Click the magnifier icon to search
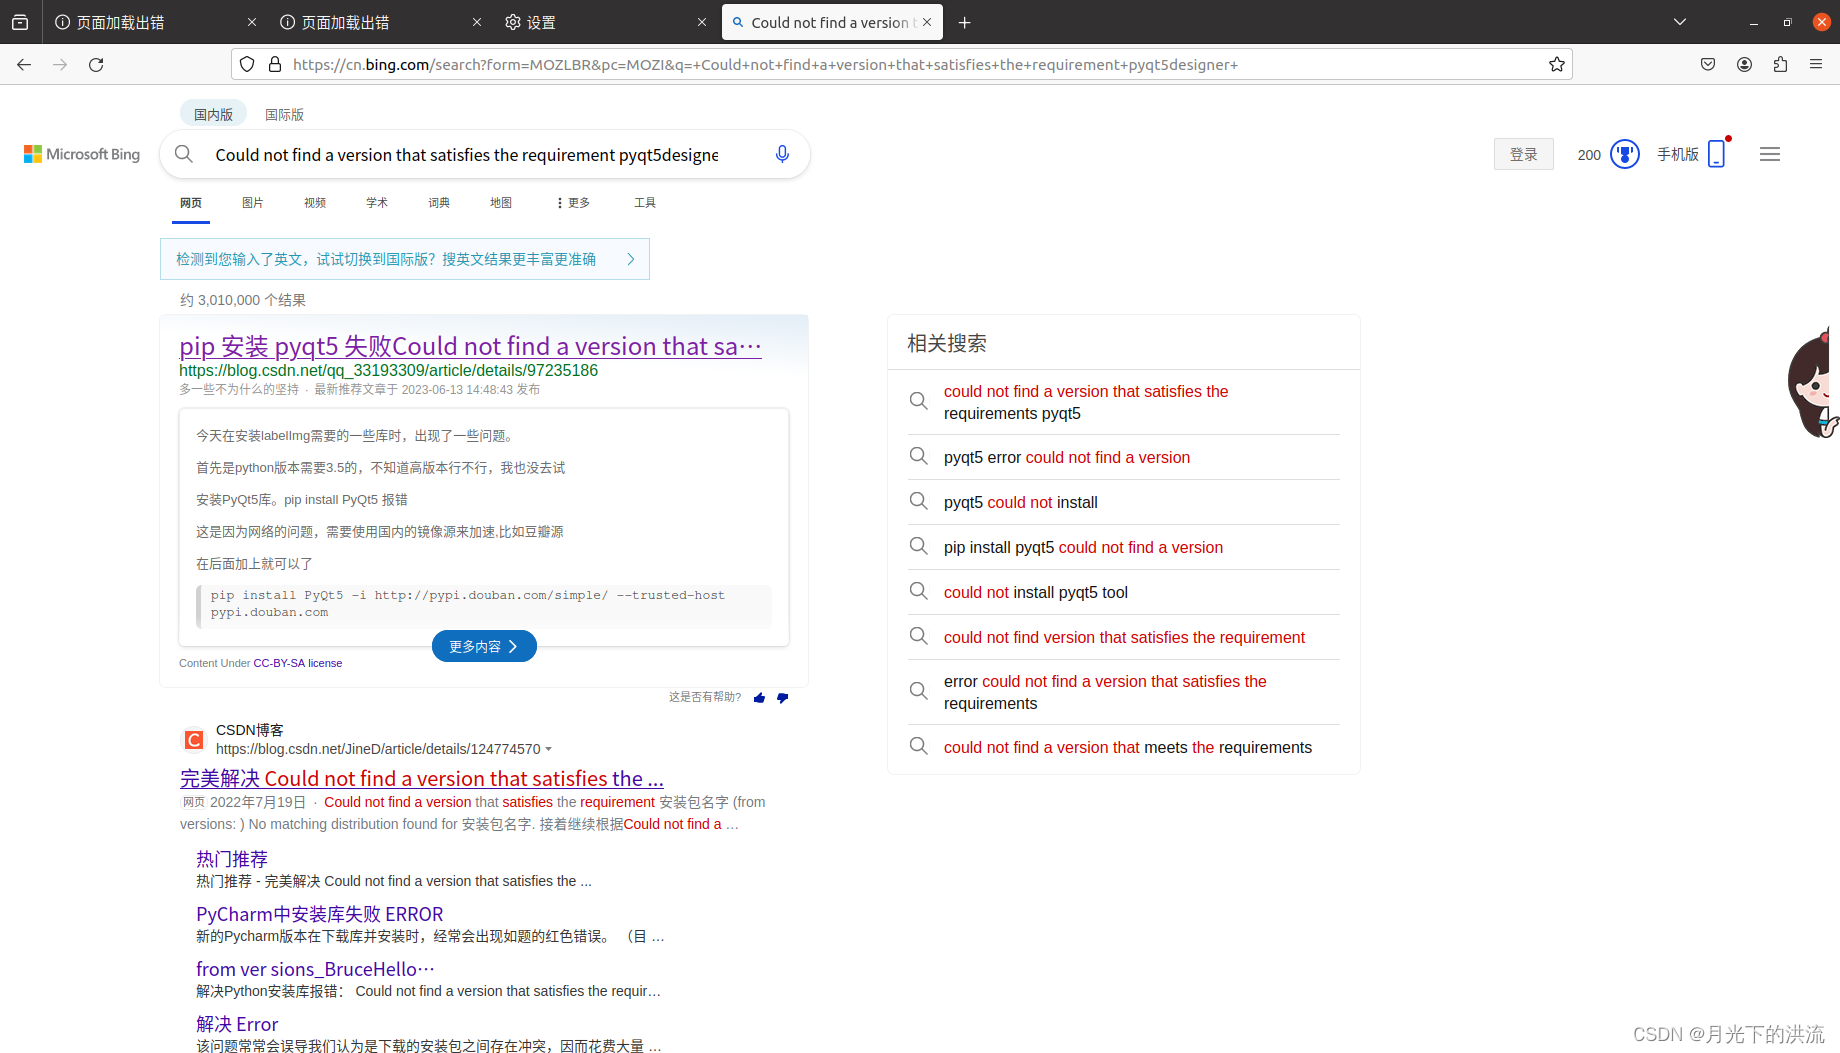Screen dimensions: 1840x1053 184,154
